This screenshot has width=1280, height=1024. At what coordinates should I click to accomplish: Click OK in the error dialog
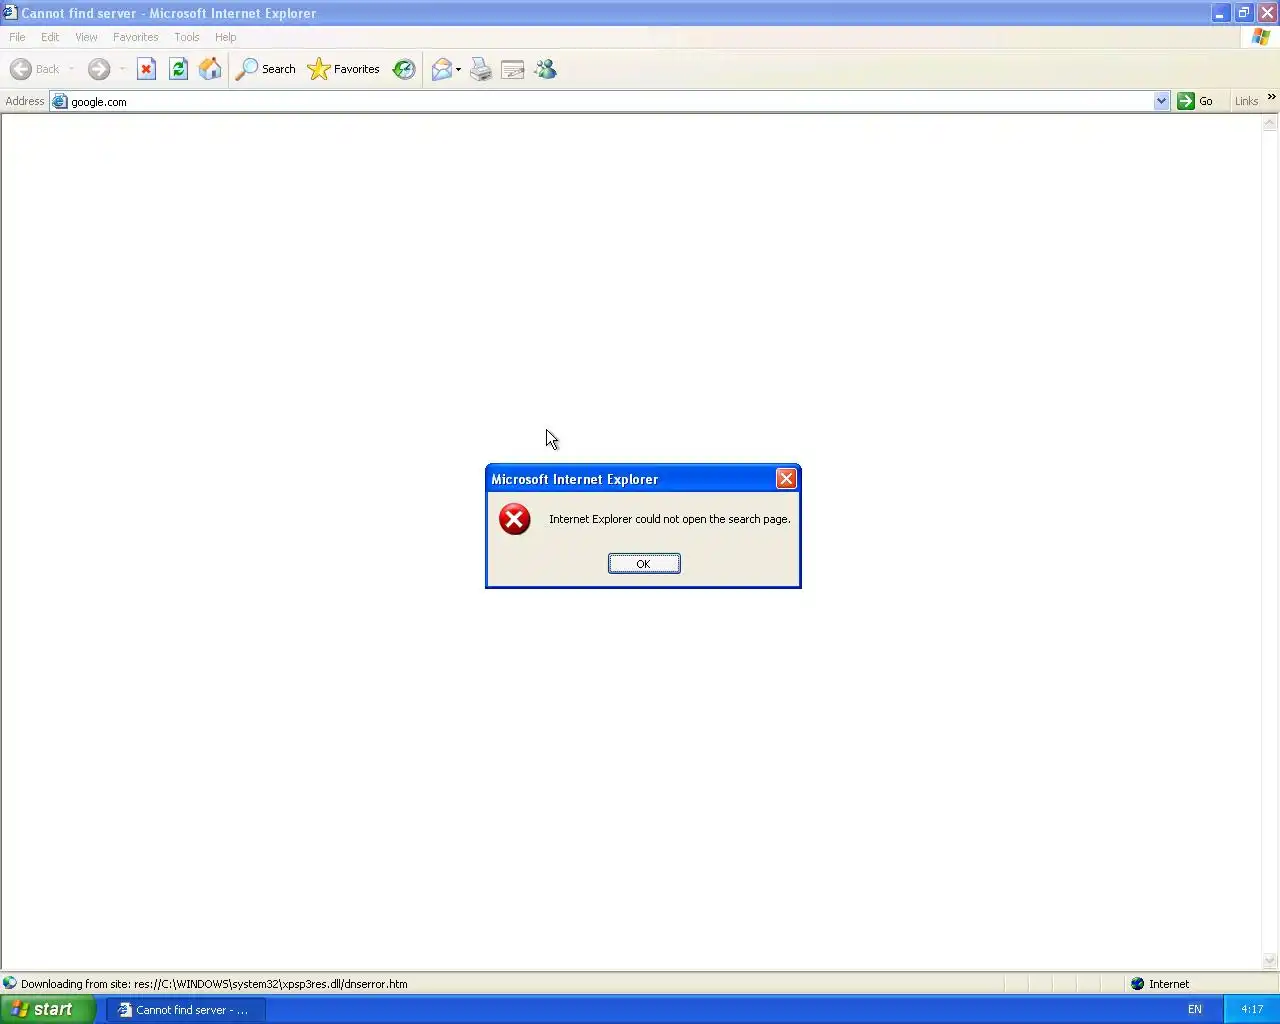(644, 564)
